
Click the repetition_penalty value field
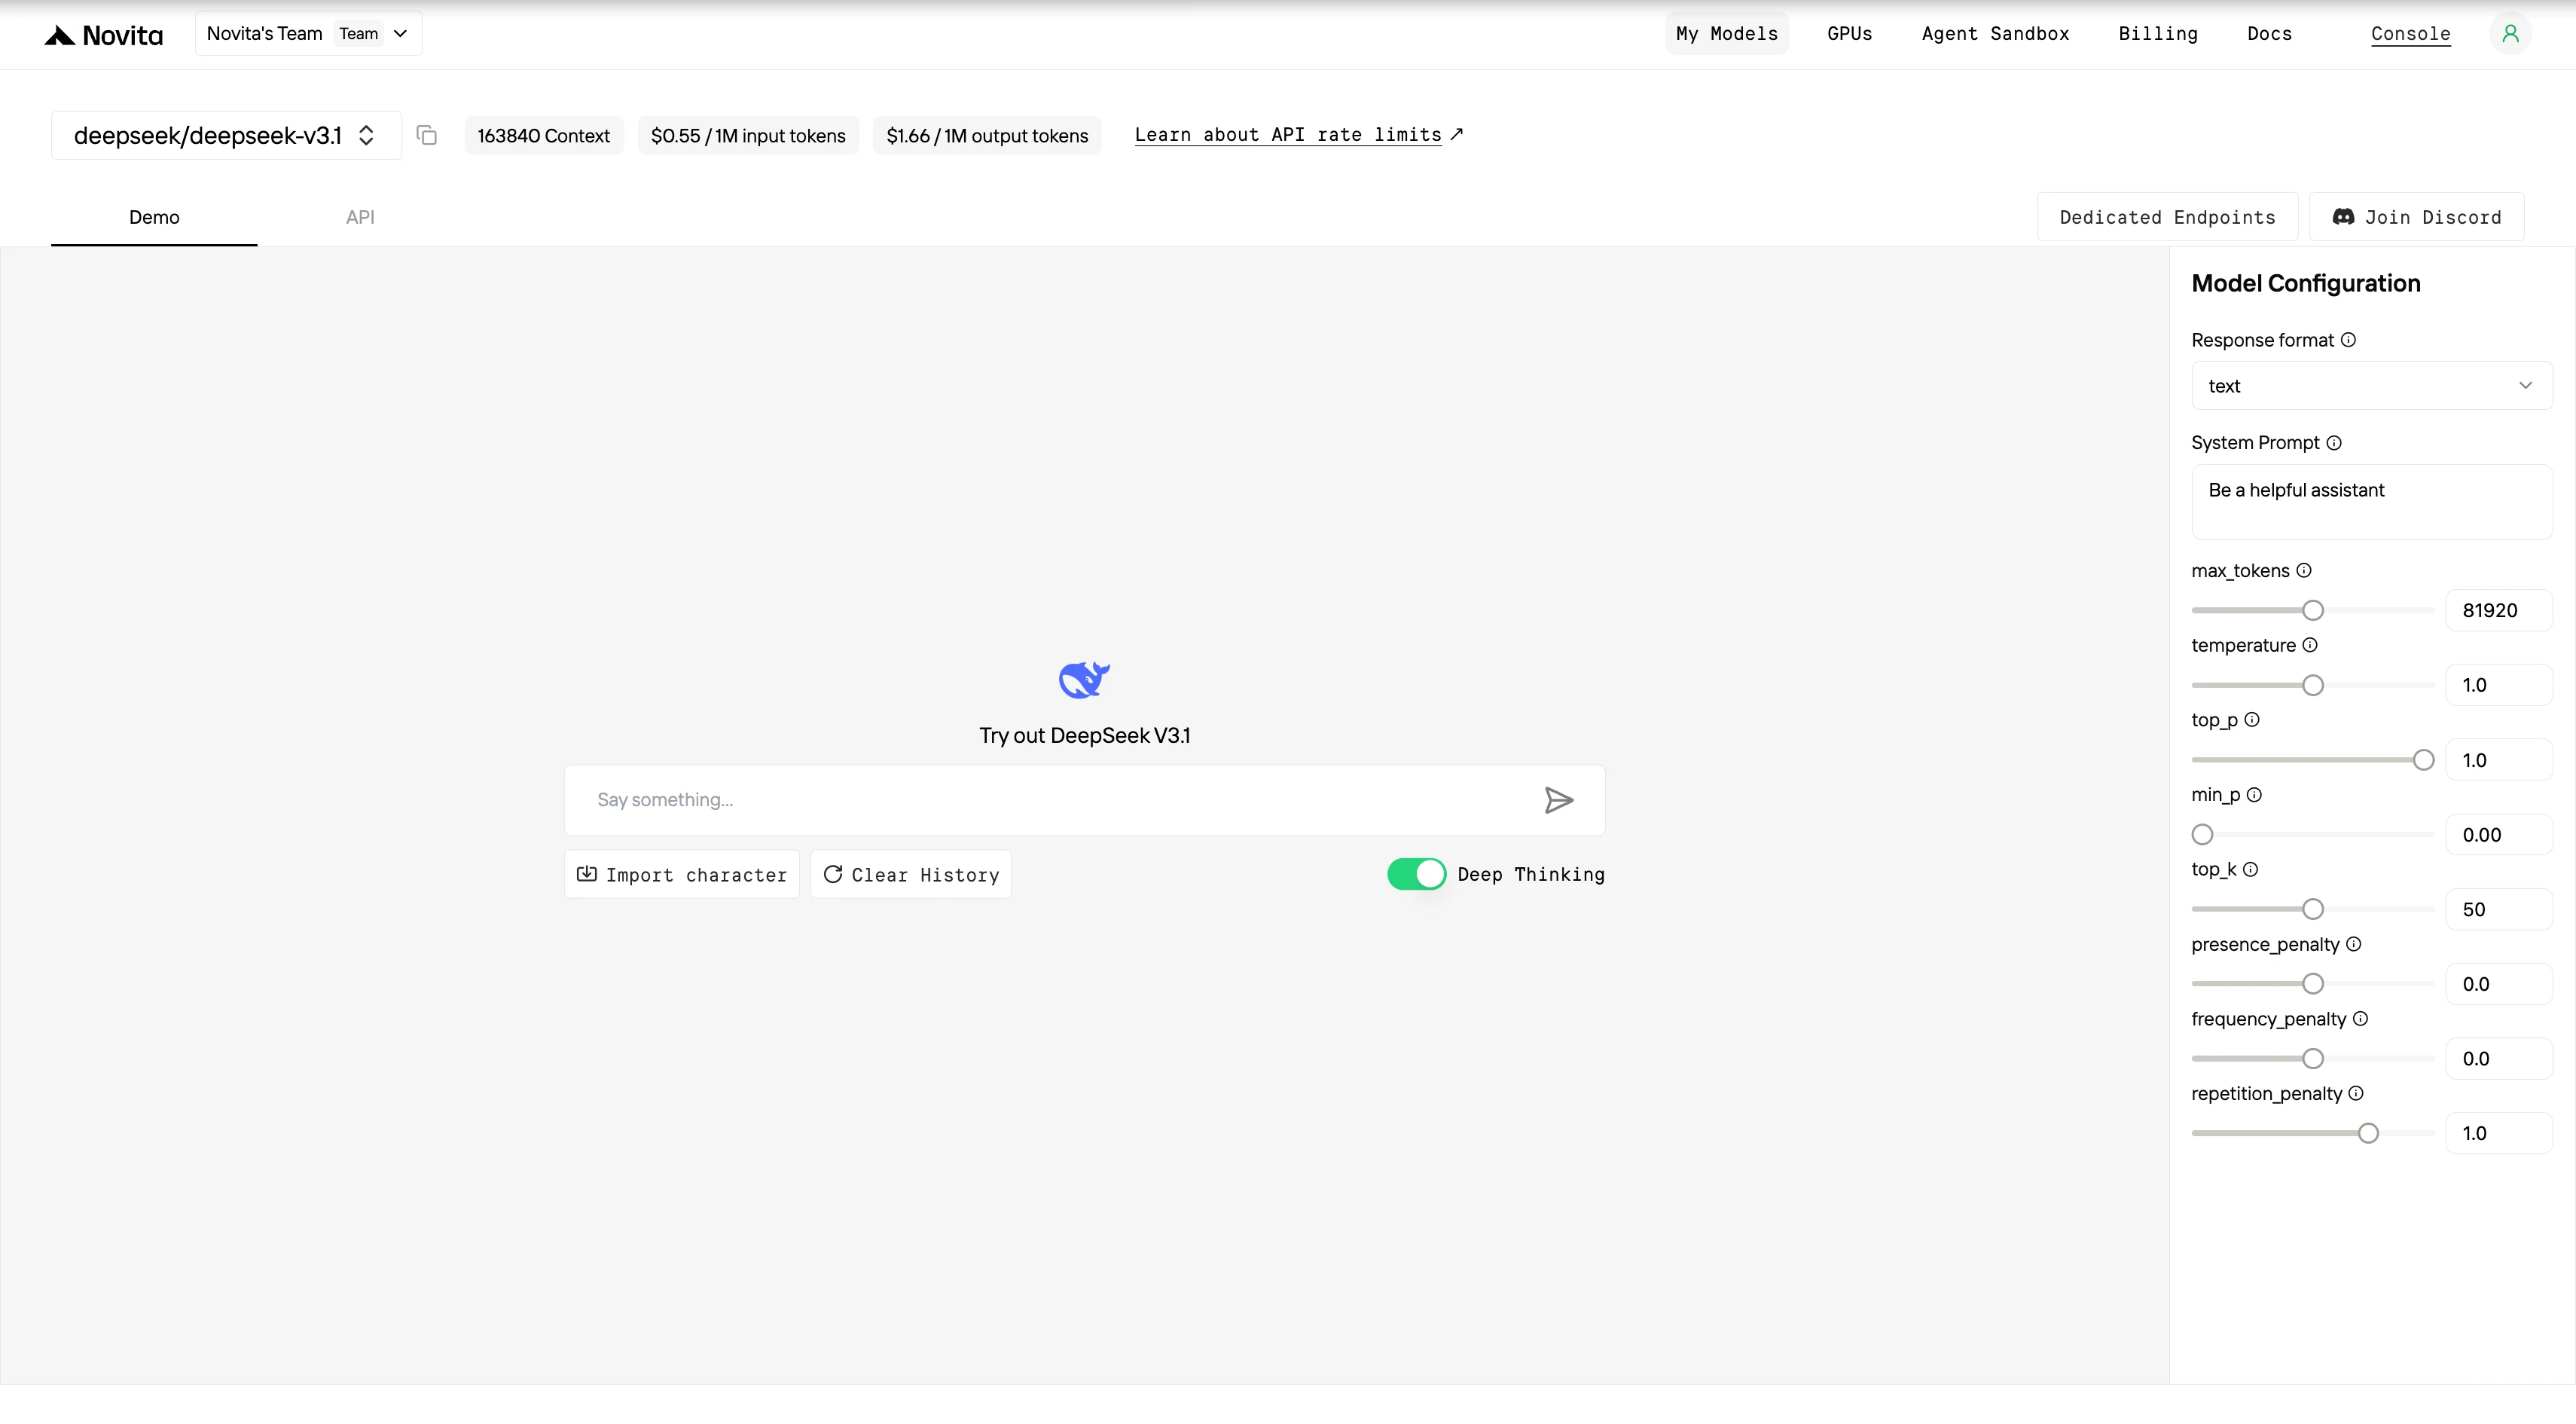[2499, 1133]
